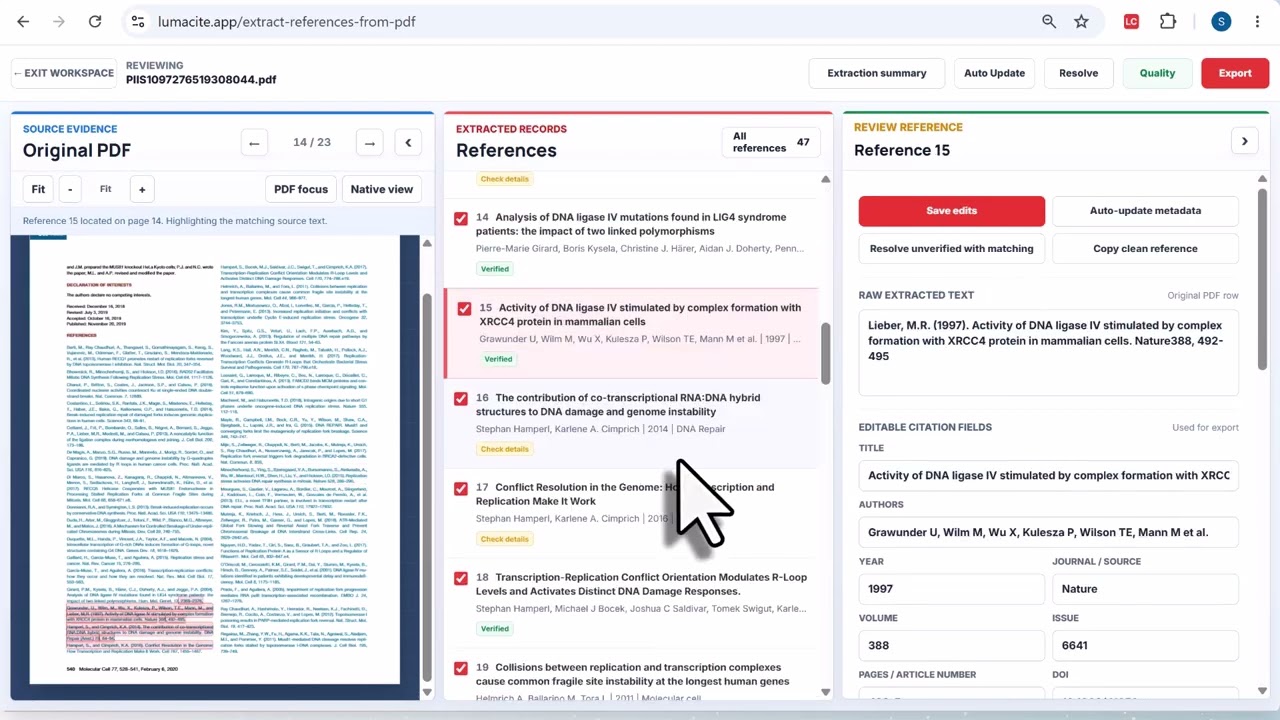Click Auto Update in top toolbar
1280x720 pixels.
(994, 73)
